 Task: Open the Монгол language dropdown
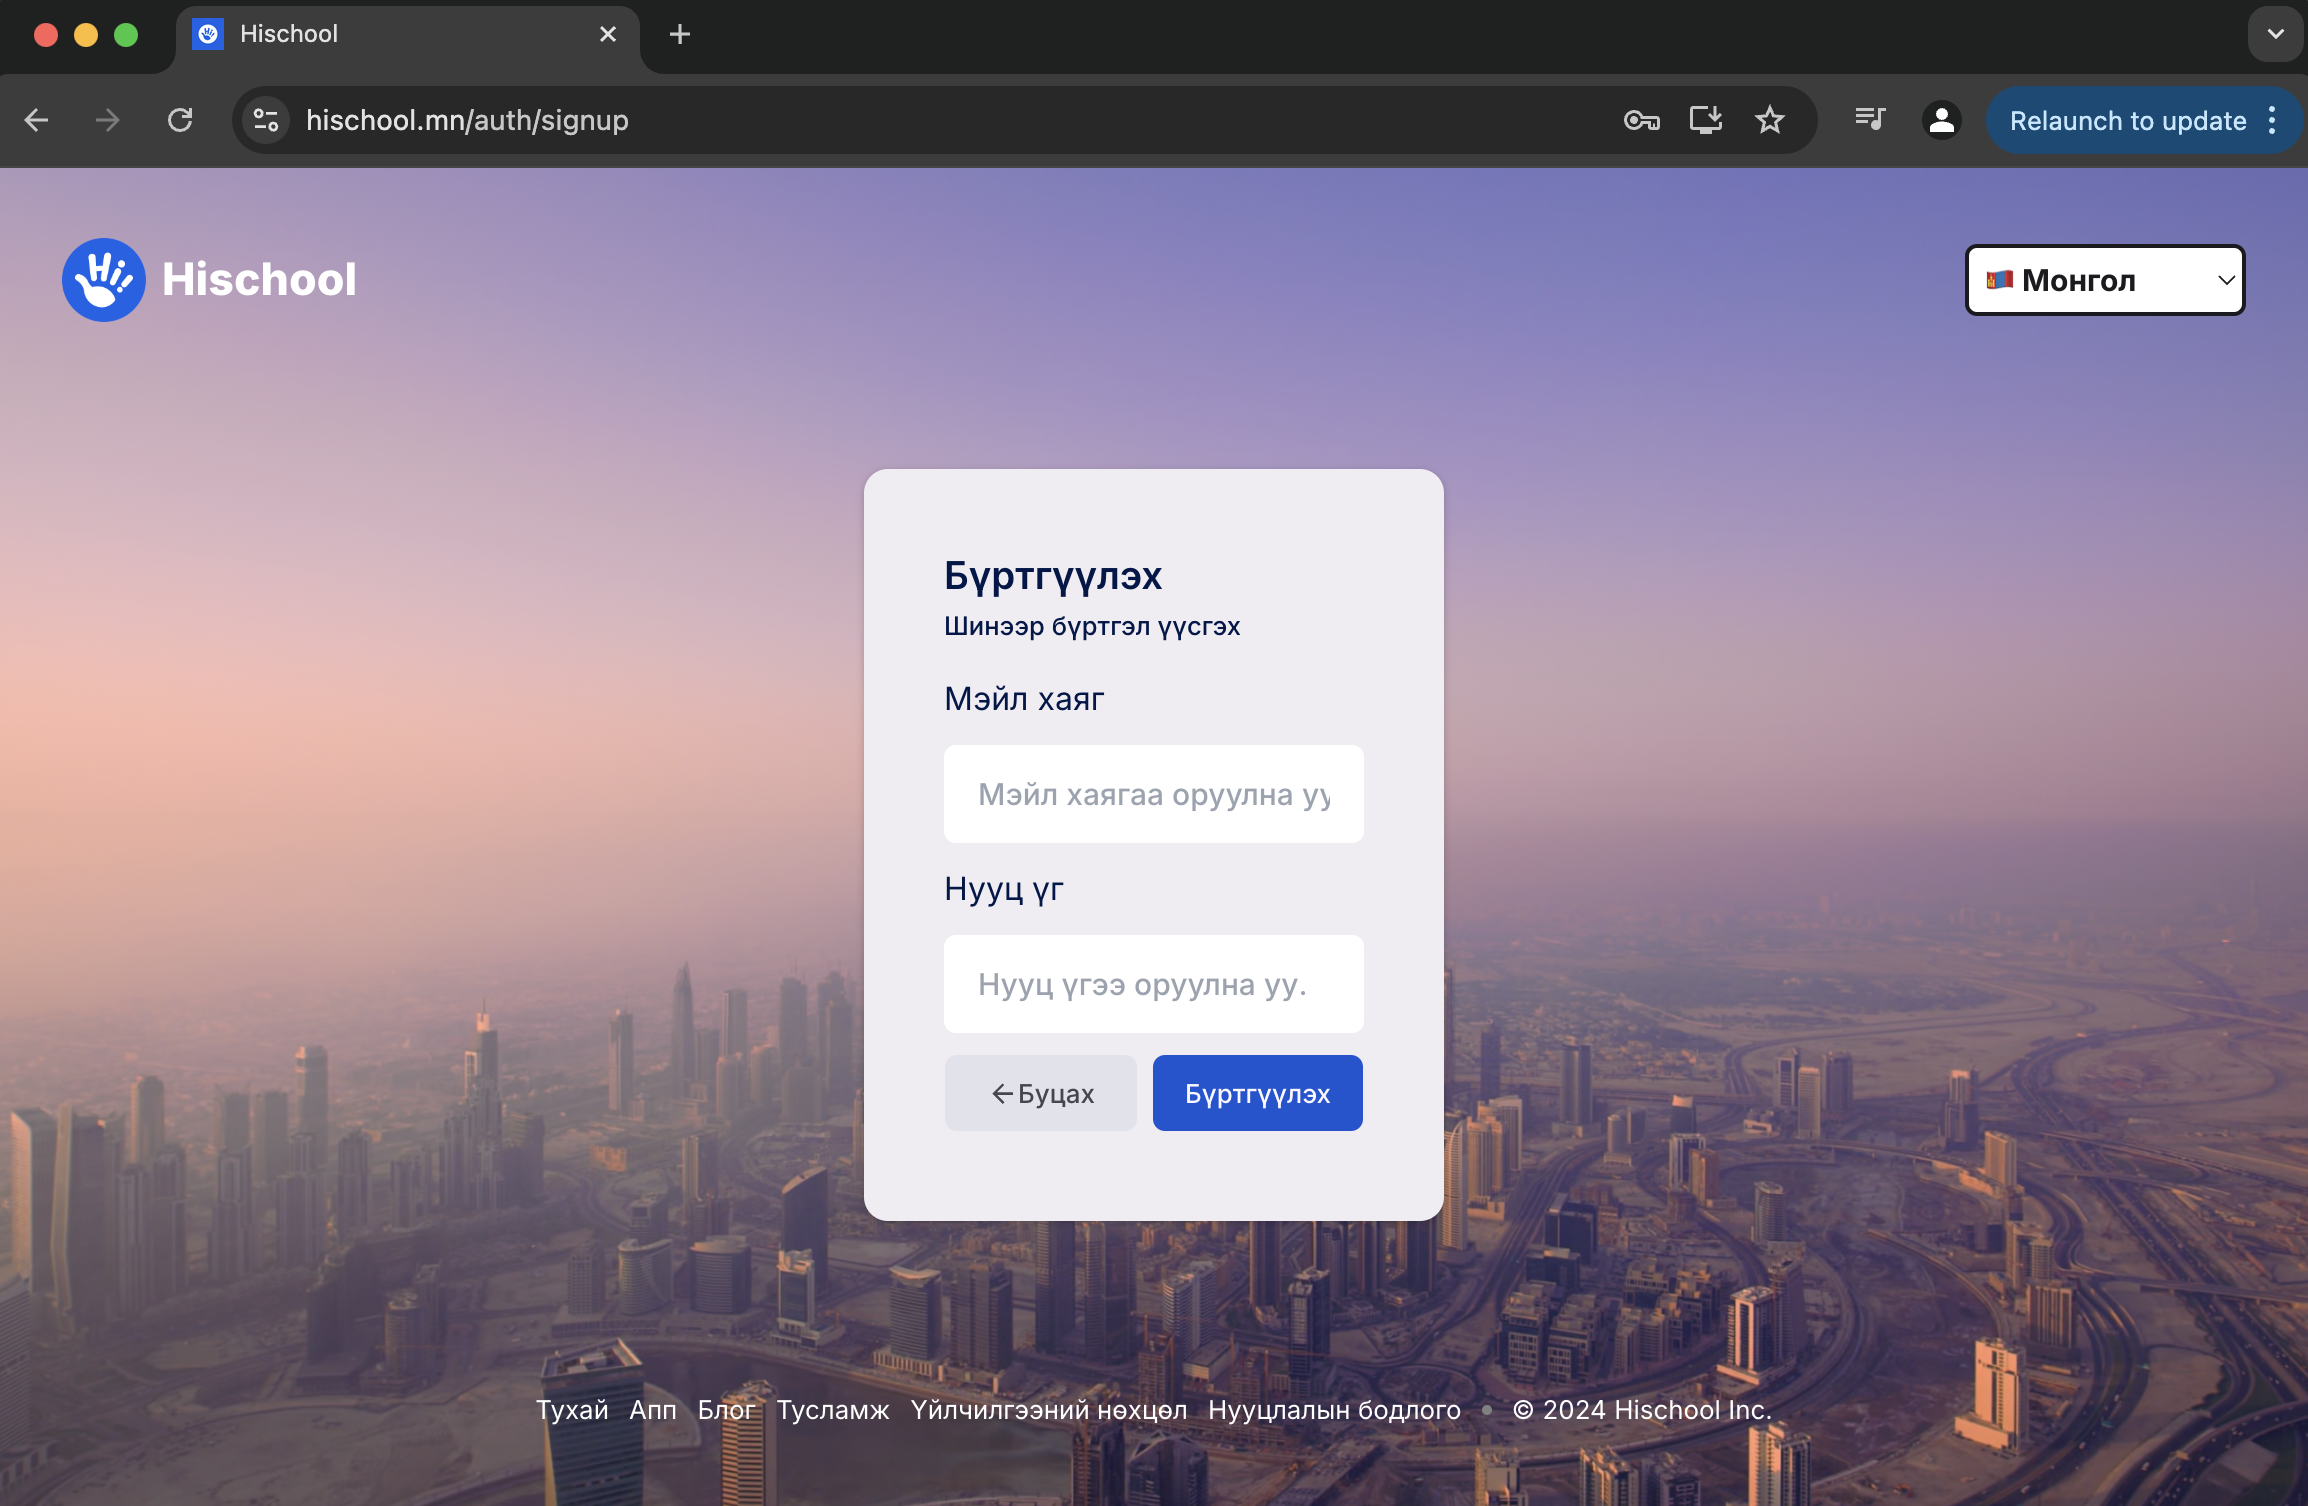pyautogui.click(x=2105, y=280)
